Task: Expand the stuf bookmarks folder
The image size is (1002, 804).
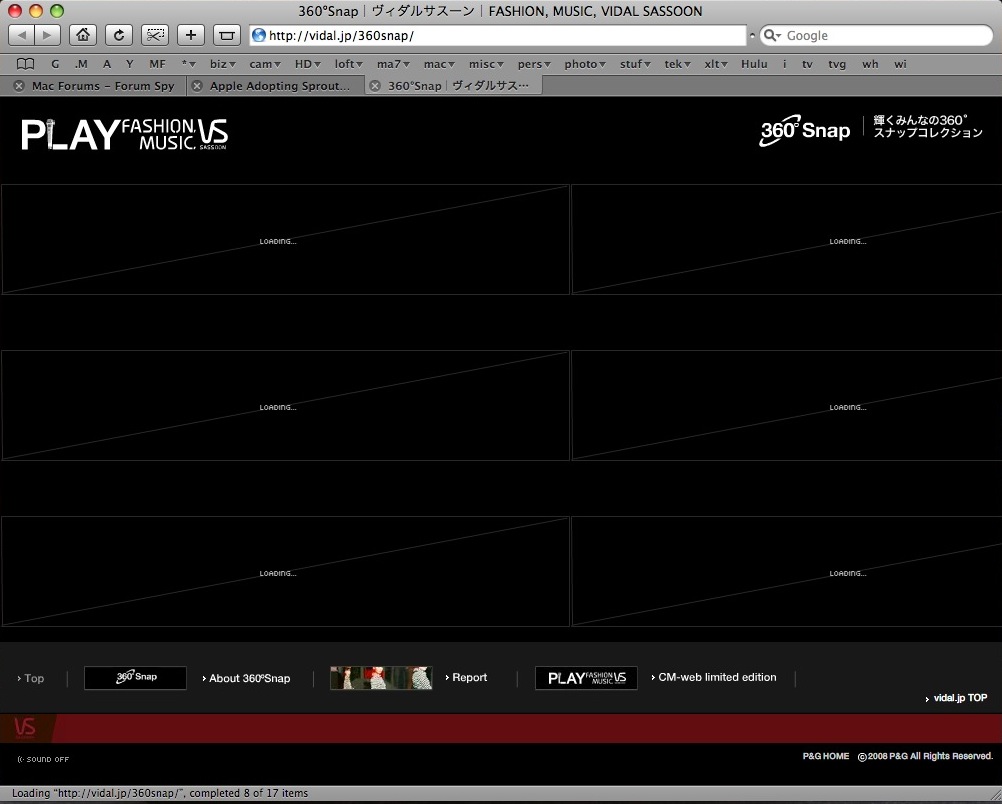Action: (x=635, y=64)
